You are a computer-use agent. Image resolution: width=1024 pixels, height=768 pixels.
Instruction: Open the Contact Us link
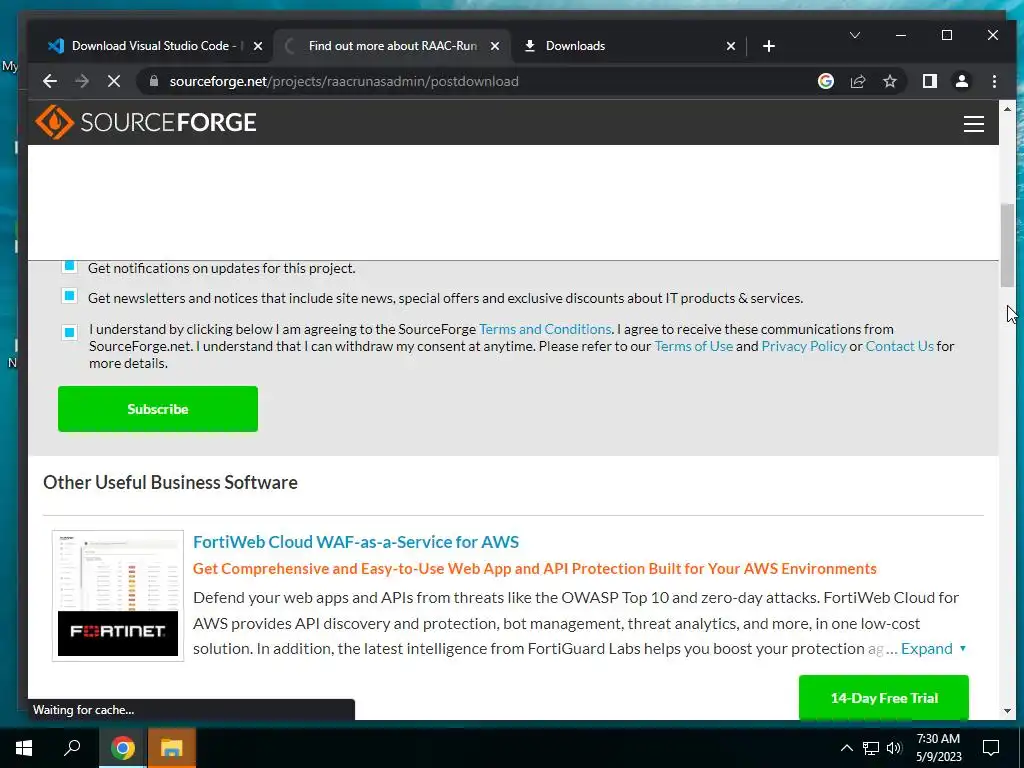(899, 346)
